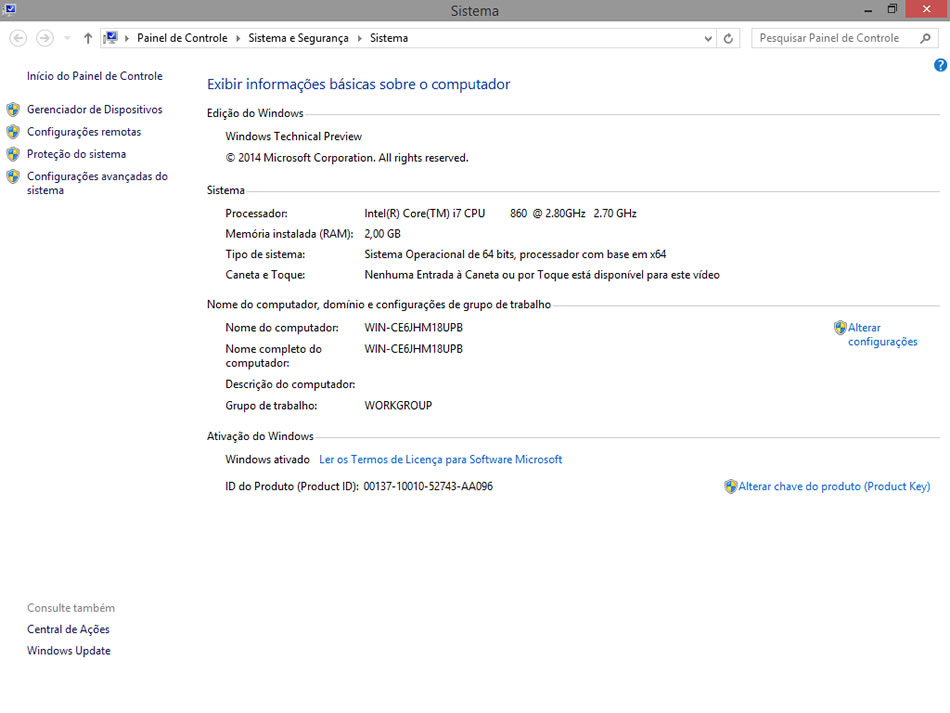Click the computer icon in address bar
Image resolution: width=950 pixels, height=713 pixels.
110,38
